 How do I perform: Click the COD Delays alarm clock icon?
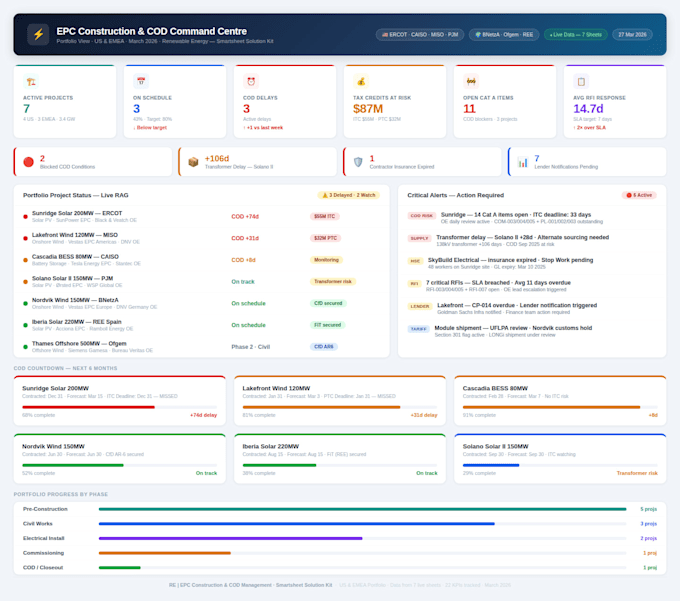251,82
